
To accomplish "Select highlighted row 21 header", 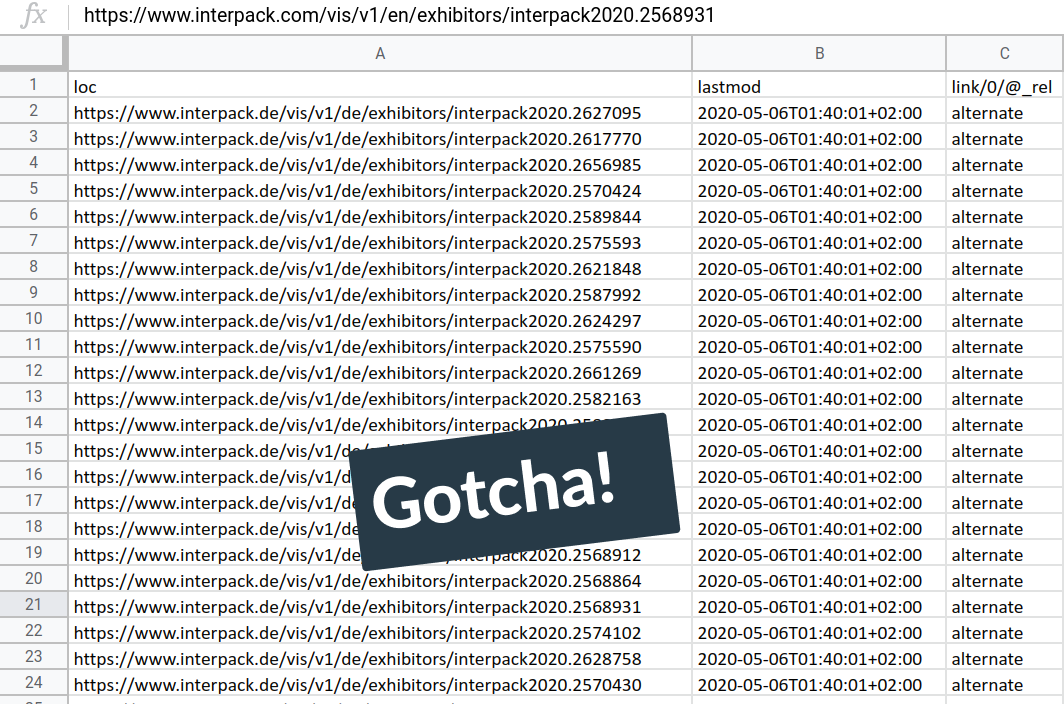I will [33, 604].
